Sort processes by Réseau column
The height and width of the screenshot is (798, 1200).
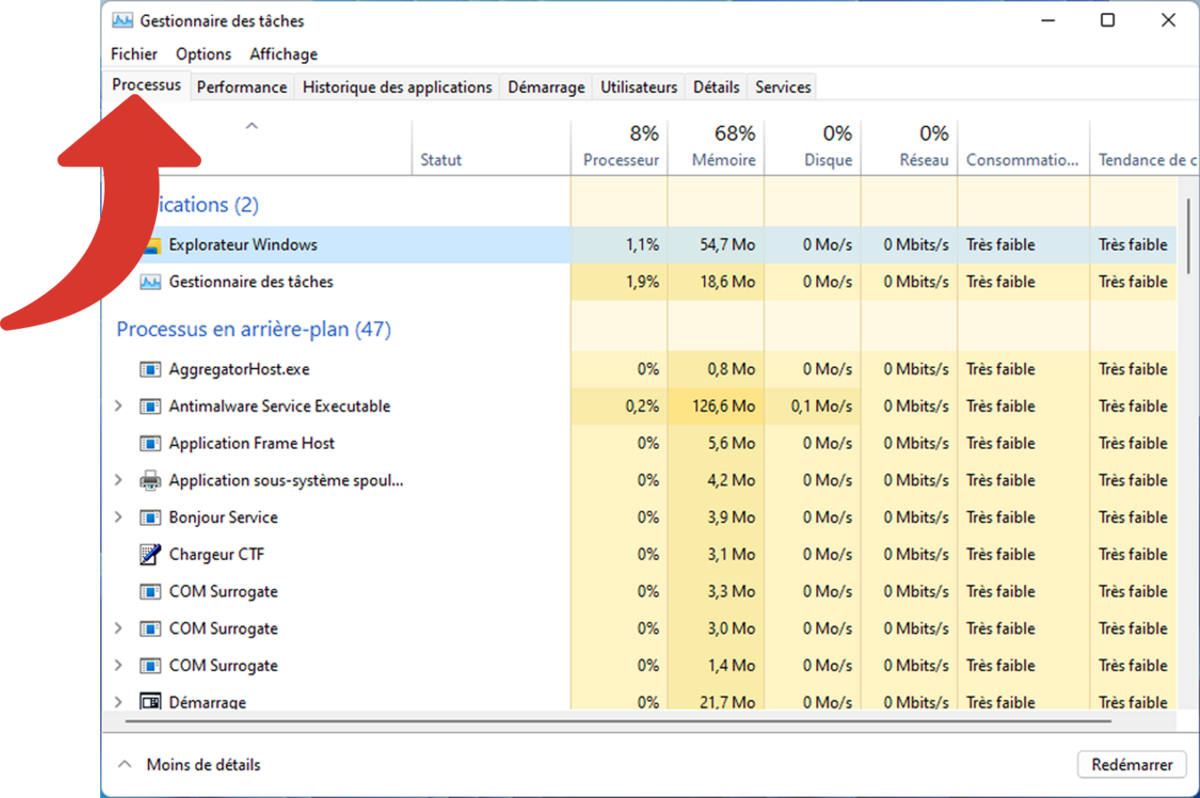(x=909, y=147)
